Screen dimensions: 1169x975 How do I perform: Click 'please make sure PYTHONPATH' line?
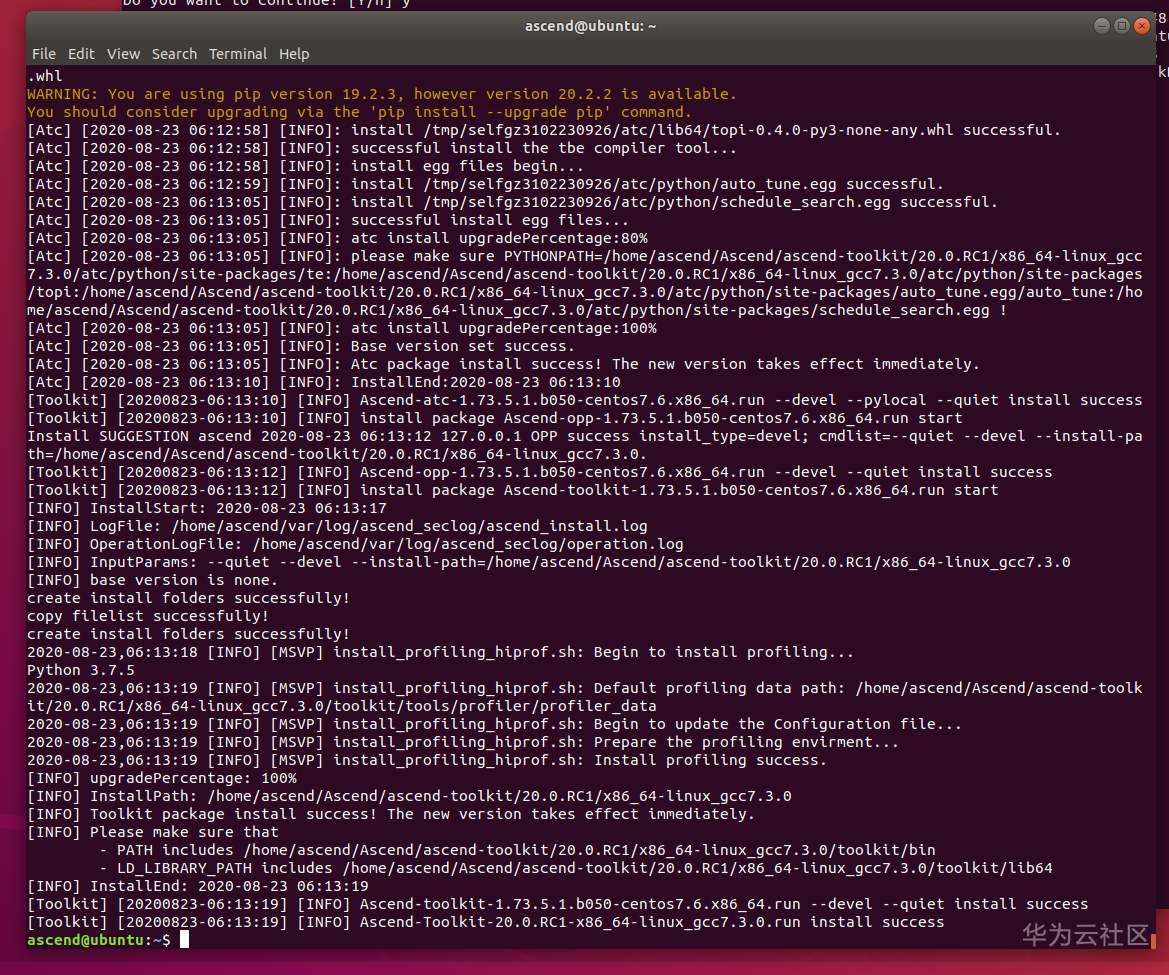pos(584,283)
